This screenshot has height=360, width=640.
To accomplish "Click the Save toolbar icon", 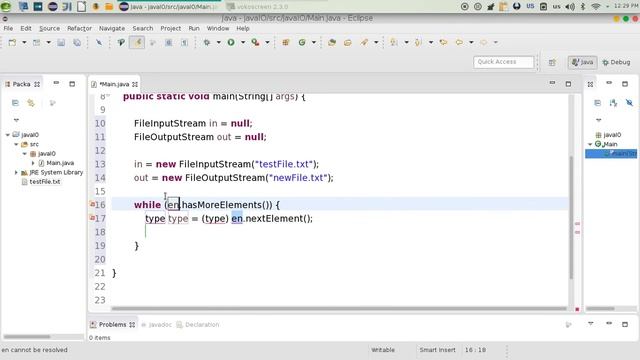I will point(61,42).
